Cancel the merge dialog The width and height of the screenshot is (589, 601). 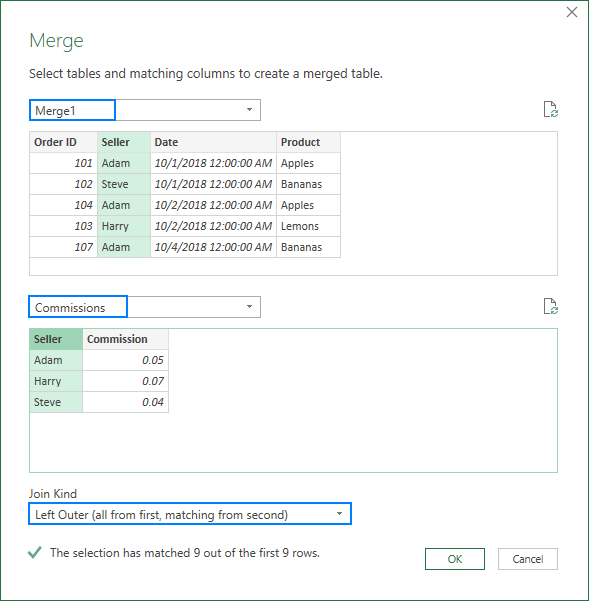tap(528, 559)
